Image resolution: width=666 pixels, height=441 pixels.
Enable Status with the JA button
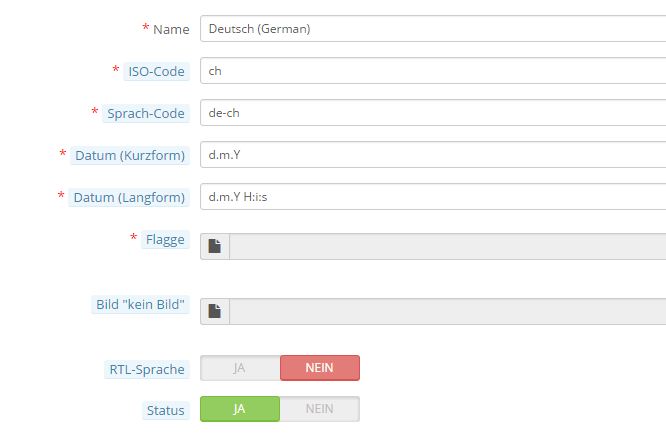pyautogui.click(x=240, y=409)
